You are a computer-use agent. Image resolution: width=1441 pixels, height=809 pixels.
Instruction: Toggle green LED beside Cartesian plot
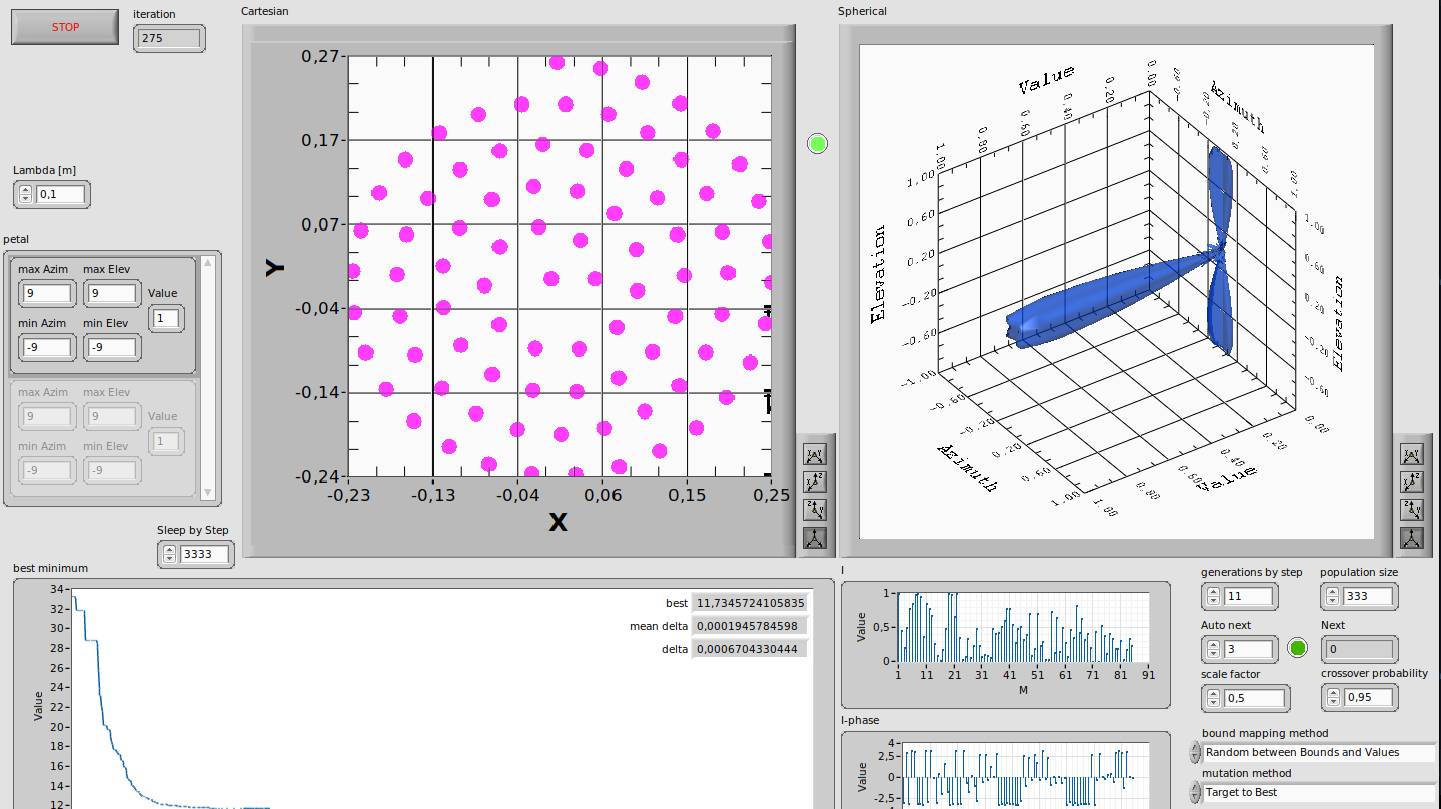click(818, 144)
